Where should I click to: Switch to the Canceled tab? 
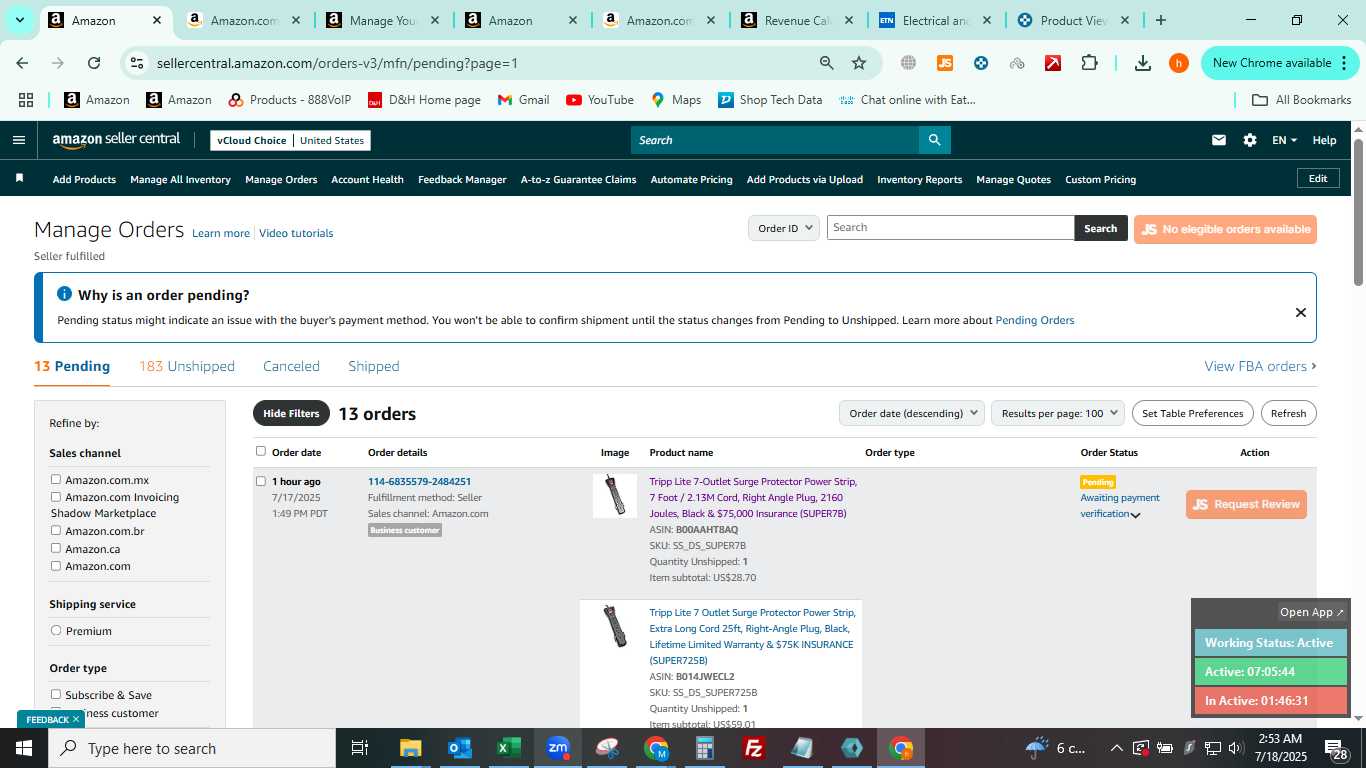pos(291,366)
